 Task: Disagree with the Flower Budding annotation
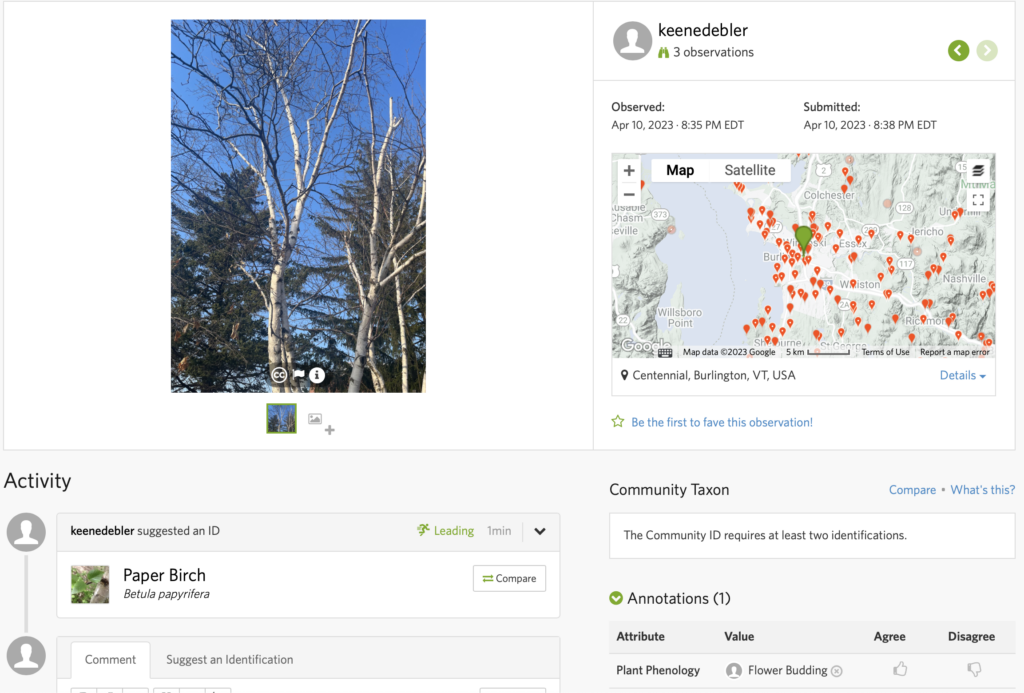pyautogui.click(x=973, y=670)
